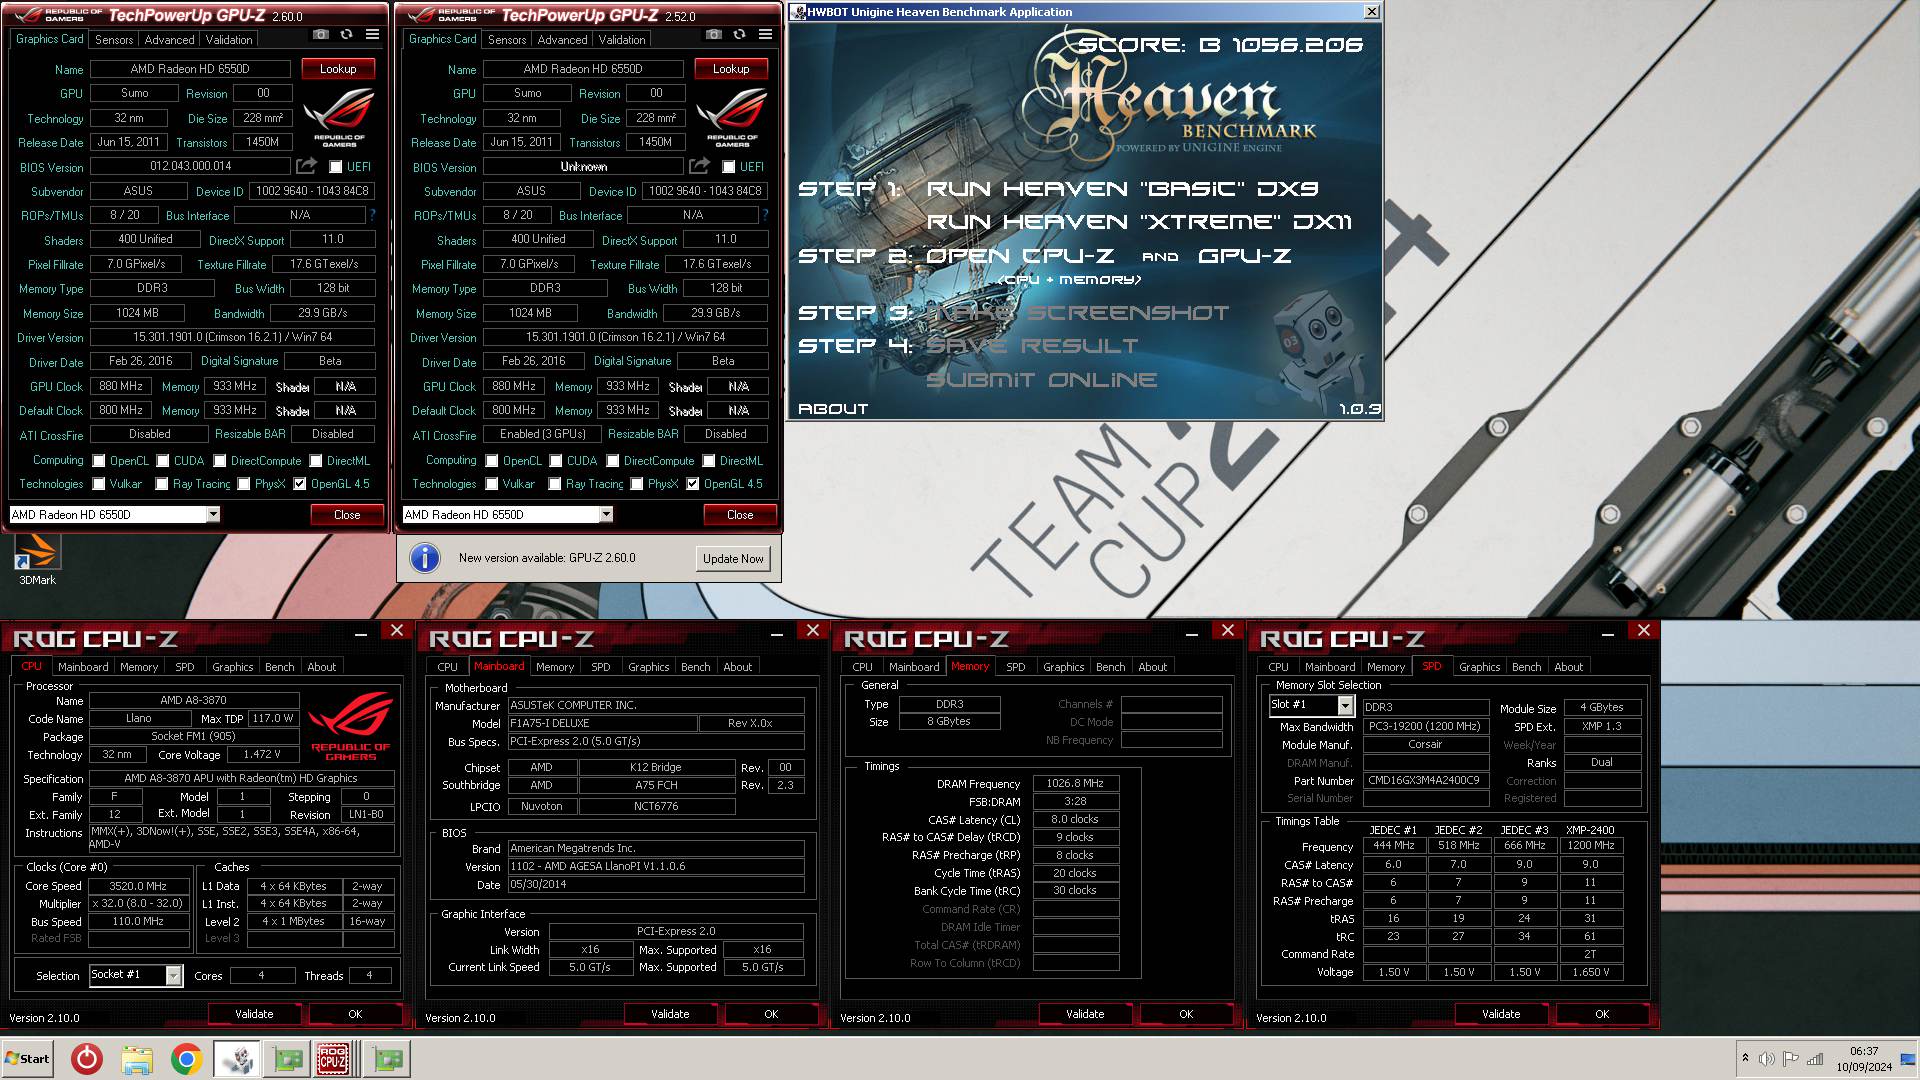The width and height of the screenshot is (1920, 1080).
Task: Expand GPU selector dropdown in GPU-Z 2.52.0
Action: point(606,514)
